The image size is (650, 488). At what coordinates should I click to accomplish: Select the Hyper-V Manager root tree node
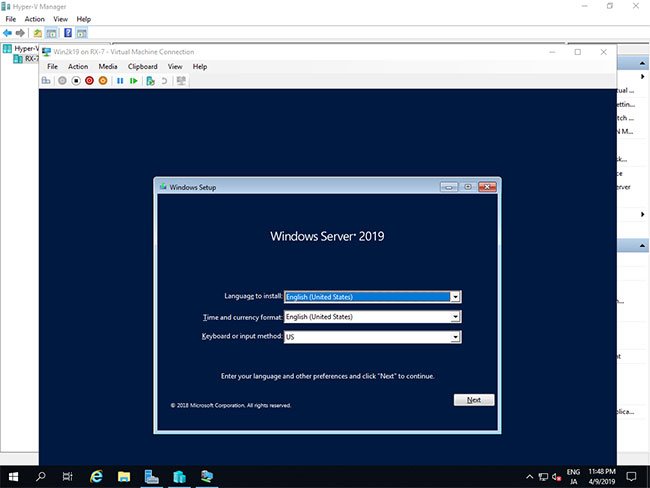click(21, 49)
